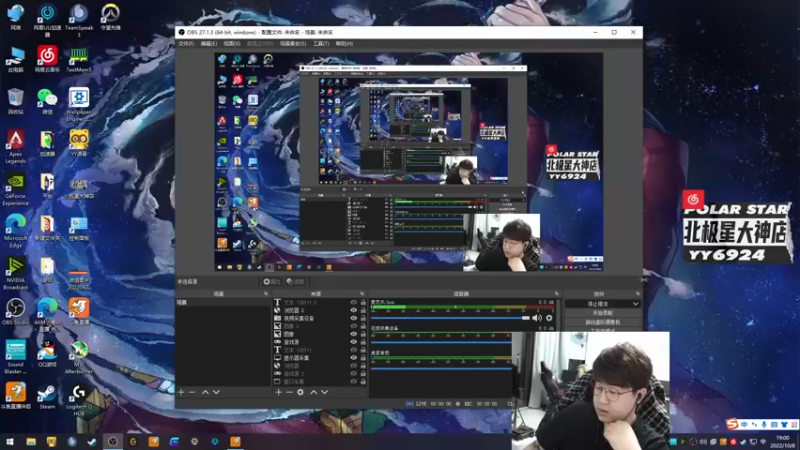Toggle the lock on the 显示器采集 source
800x450 pixels.
(x=363, y=358)
